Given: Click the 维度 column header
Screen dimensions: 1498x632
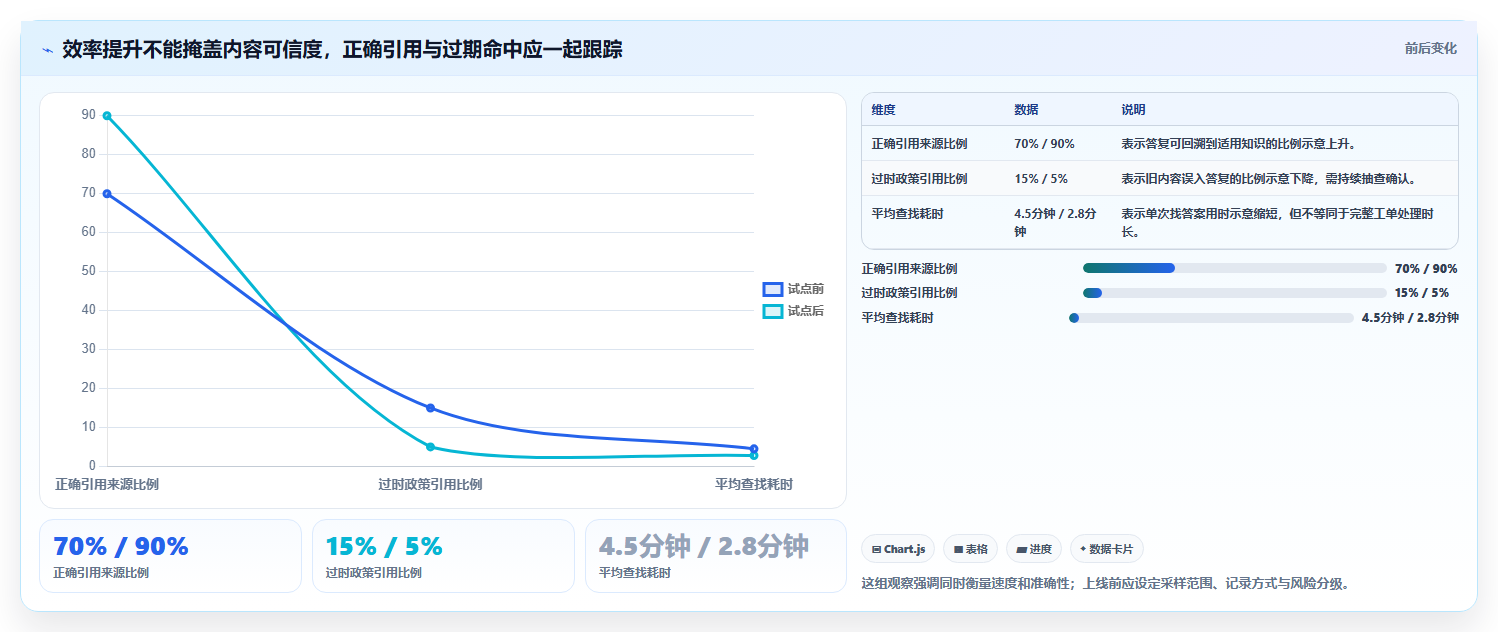Looking at the screenshot, I should (884, 110).
